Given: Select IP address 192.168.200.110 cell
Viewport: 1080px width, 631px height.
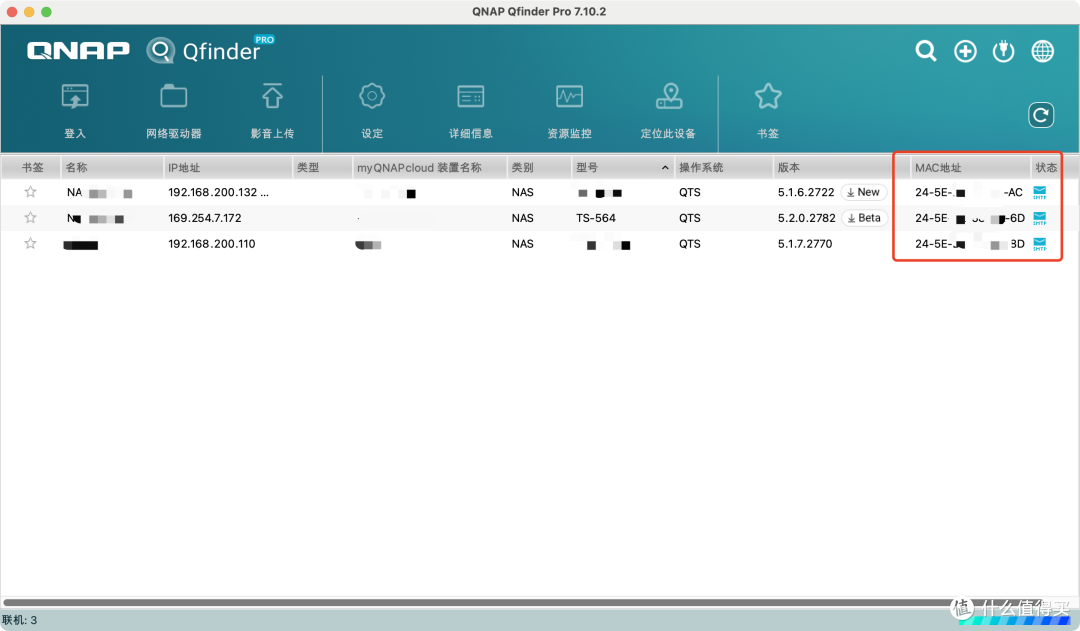Looking at the screenshot, I should pos(211,243).
